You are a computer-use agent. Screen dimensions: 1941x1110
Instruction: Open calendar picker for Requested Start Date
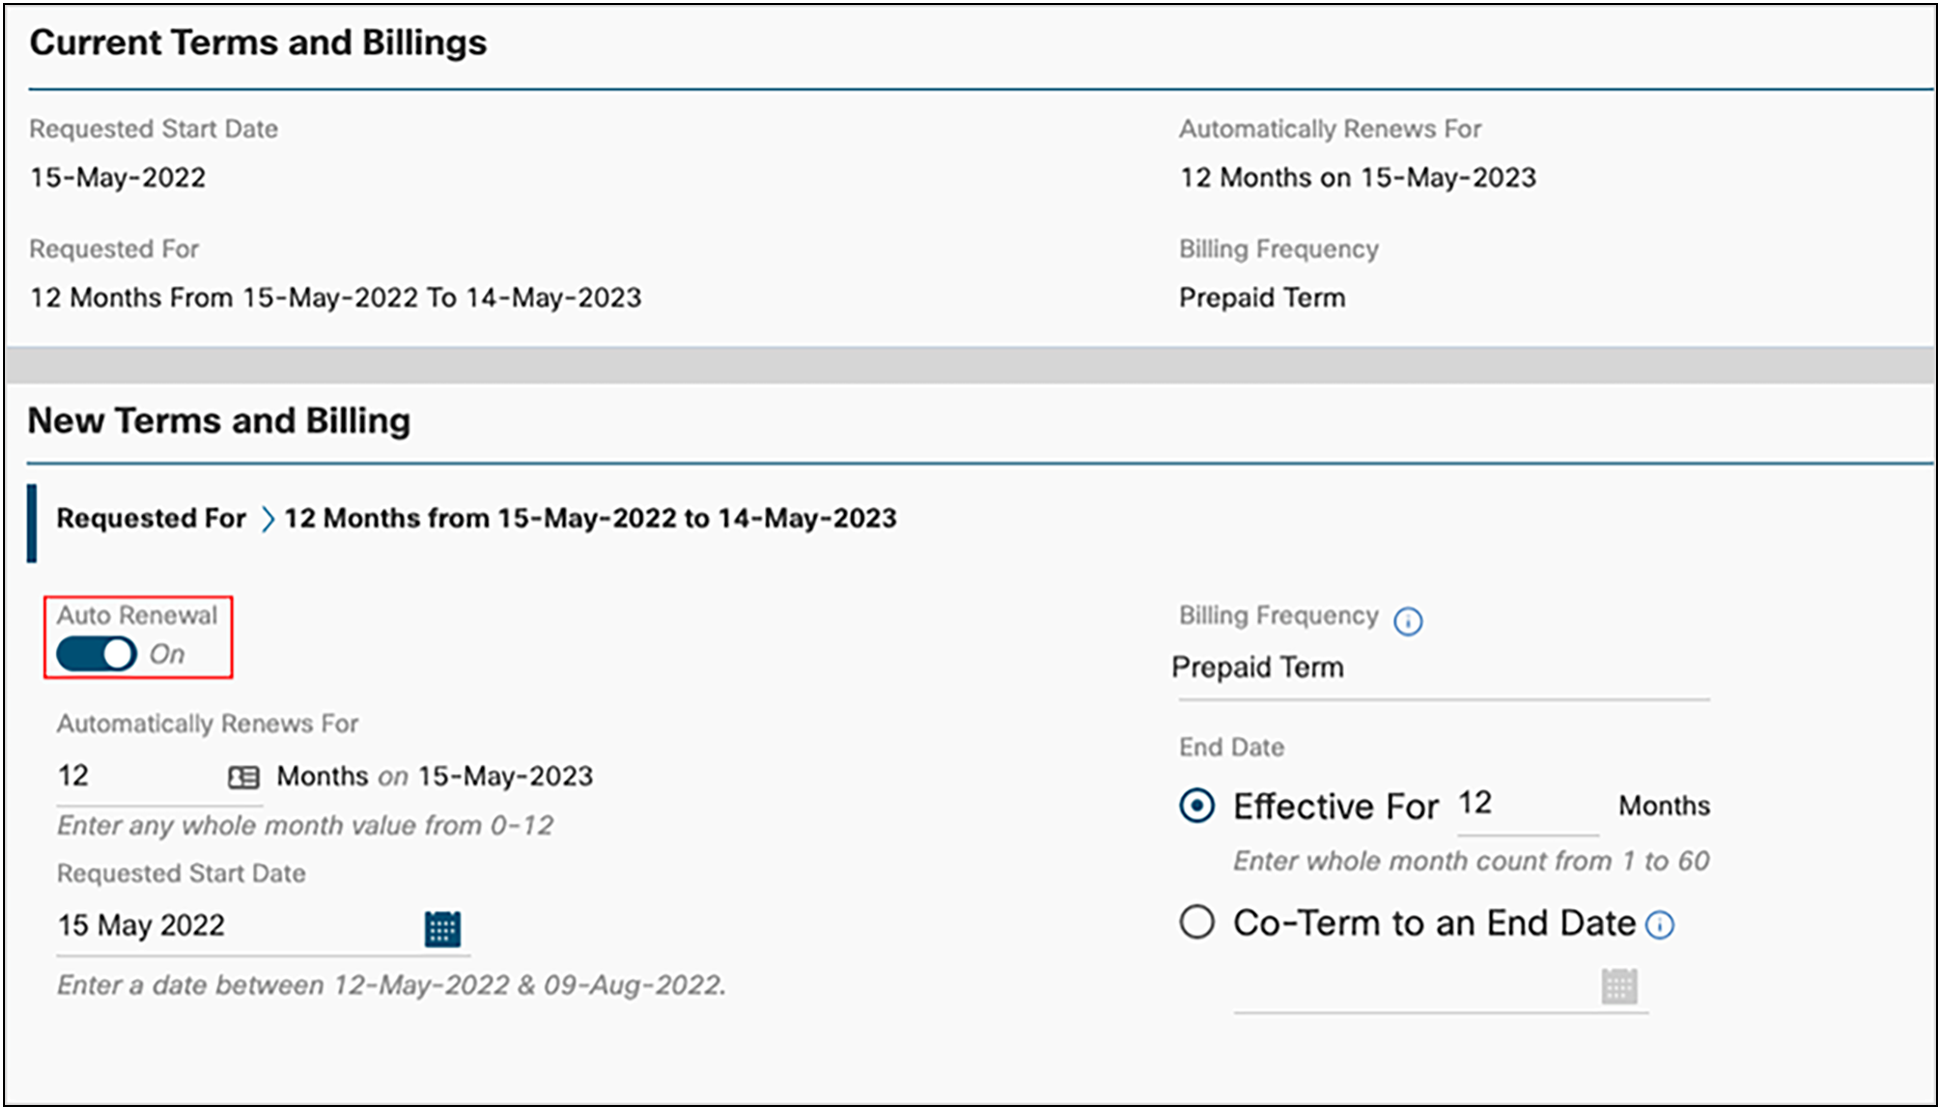click(x=442, y=928)
